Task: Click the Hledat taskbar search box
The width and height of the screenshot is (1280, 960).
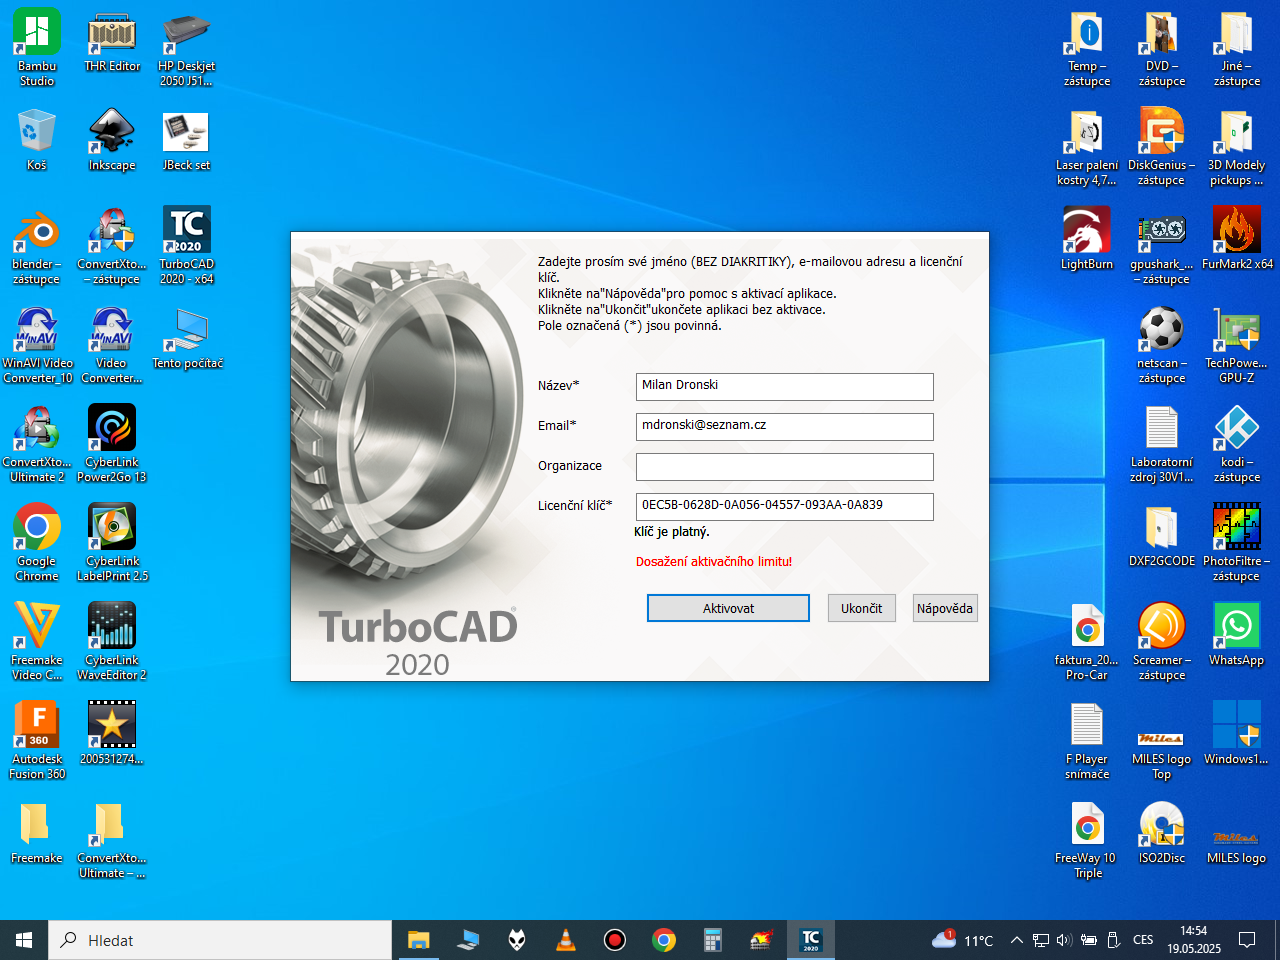Action: pyautogui.click(x=220, y=940)
